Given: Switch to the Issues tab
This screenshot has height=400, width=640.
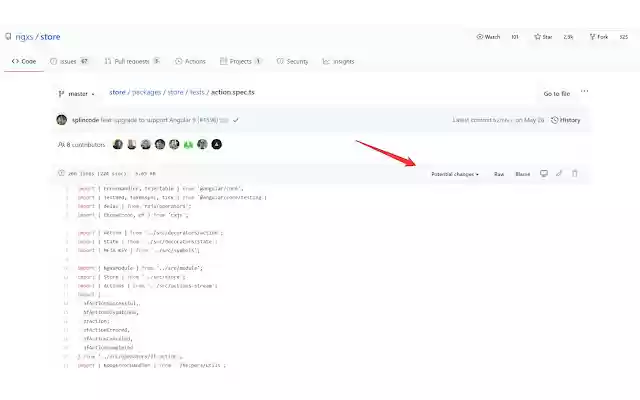Looking at the screenshot, I should 69,61.
